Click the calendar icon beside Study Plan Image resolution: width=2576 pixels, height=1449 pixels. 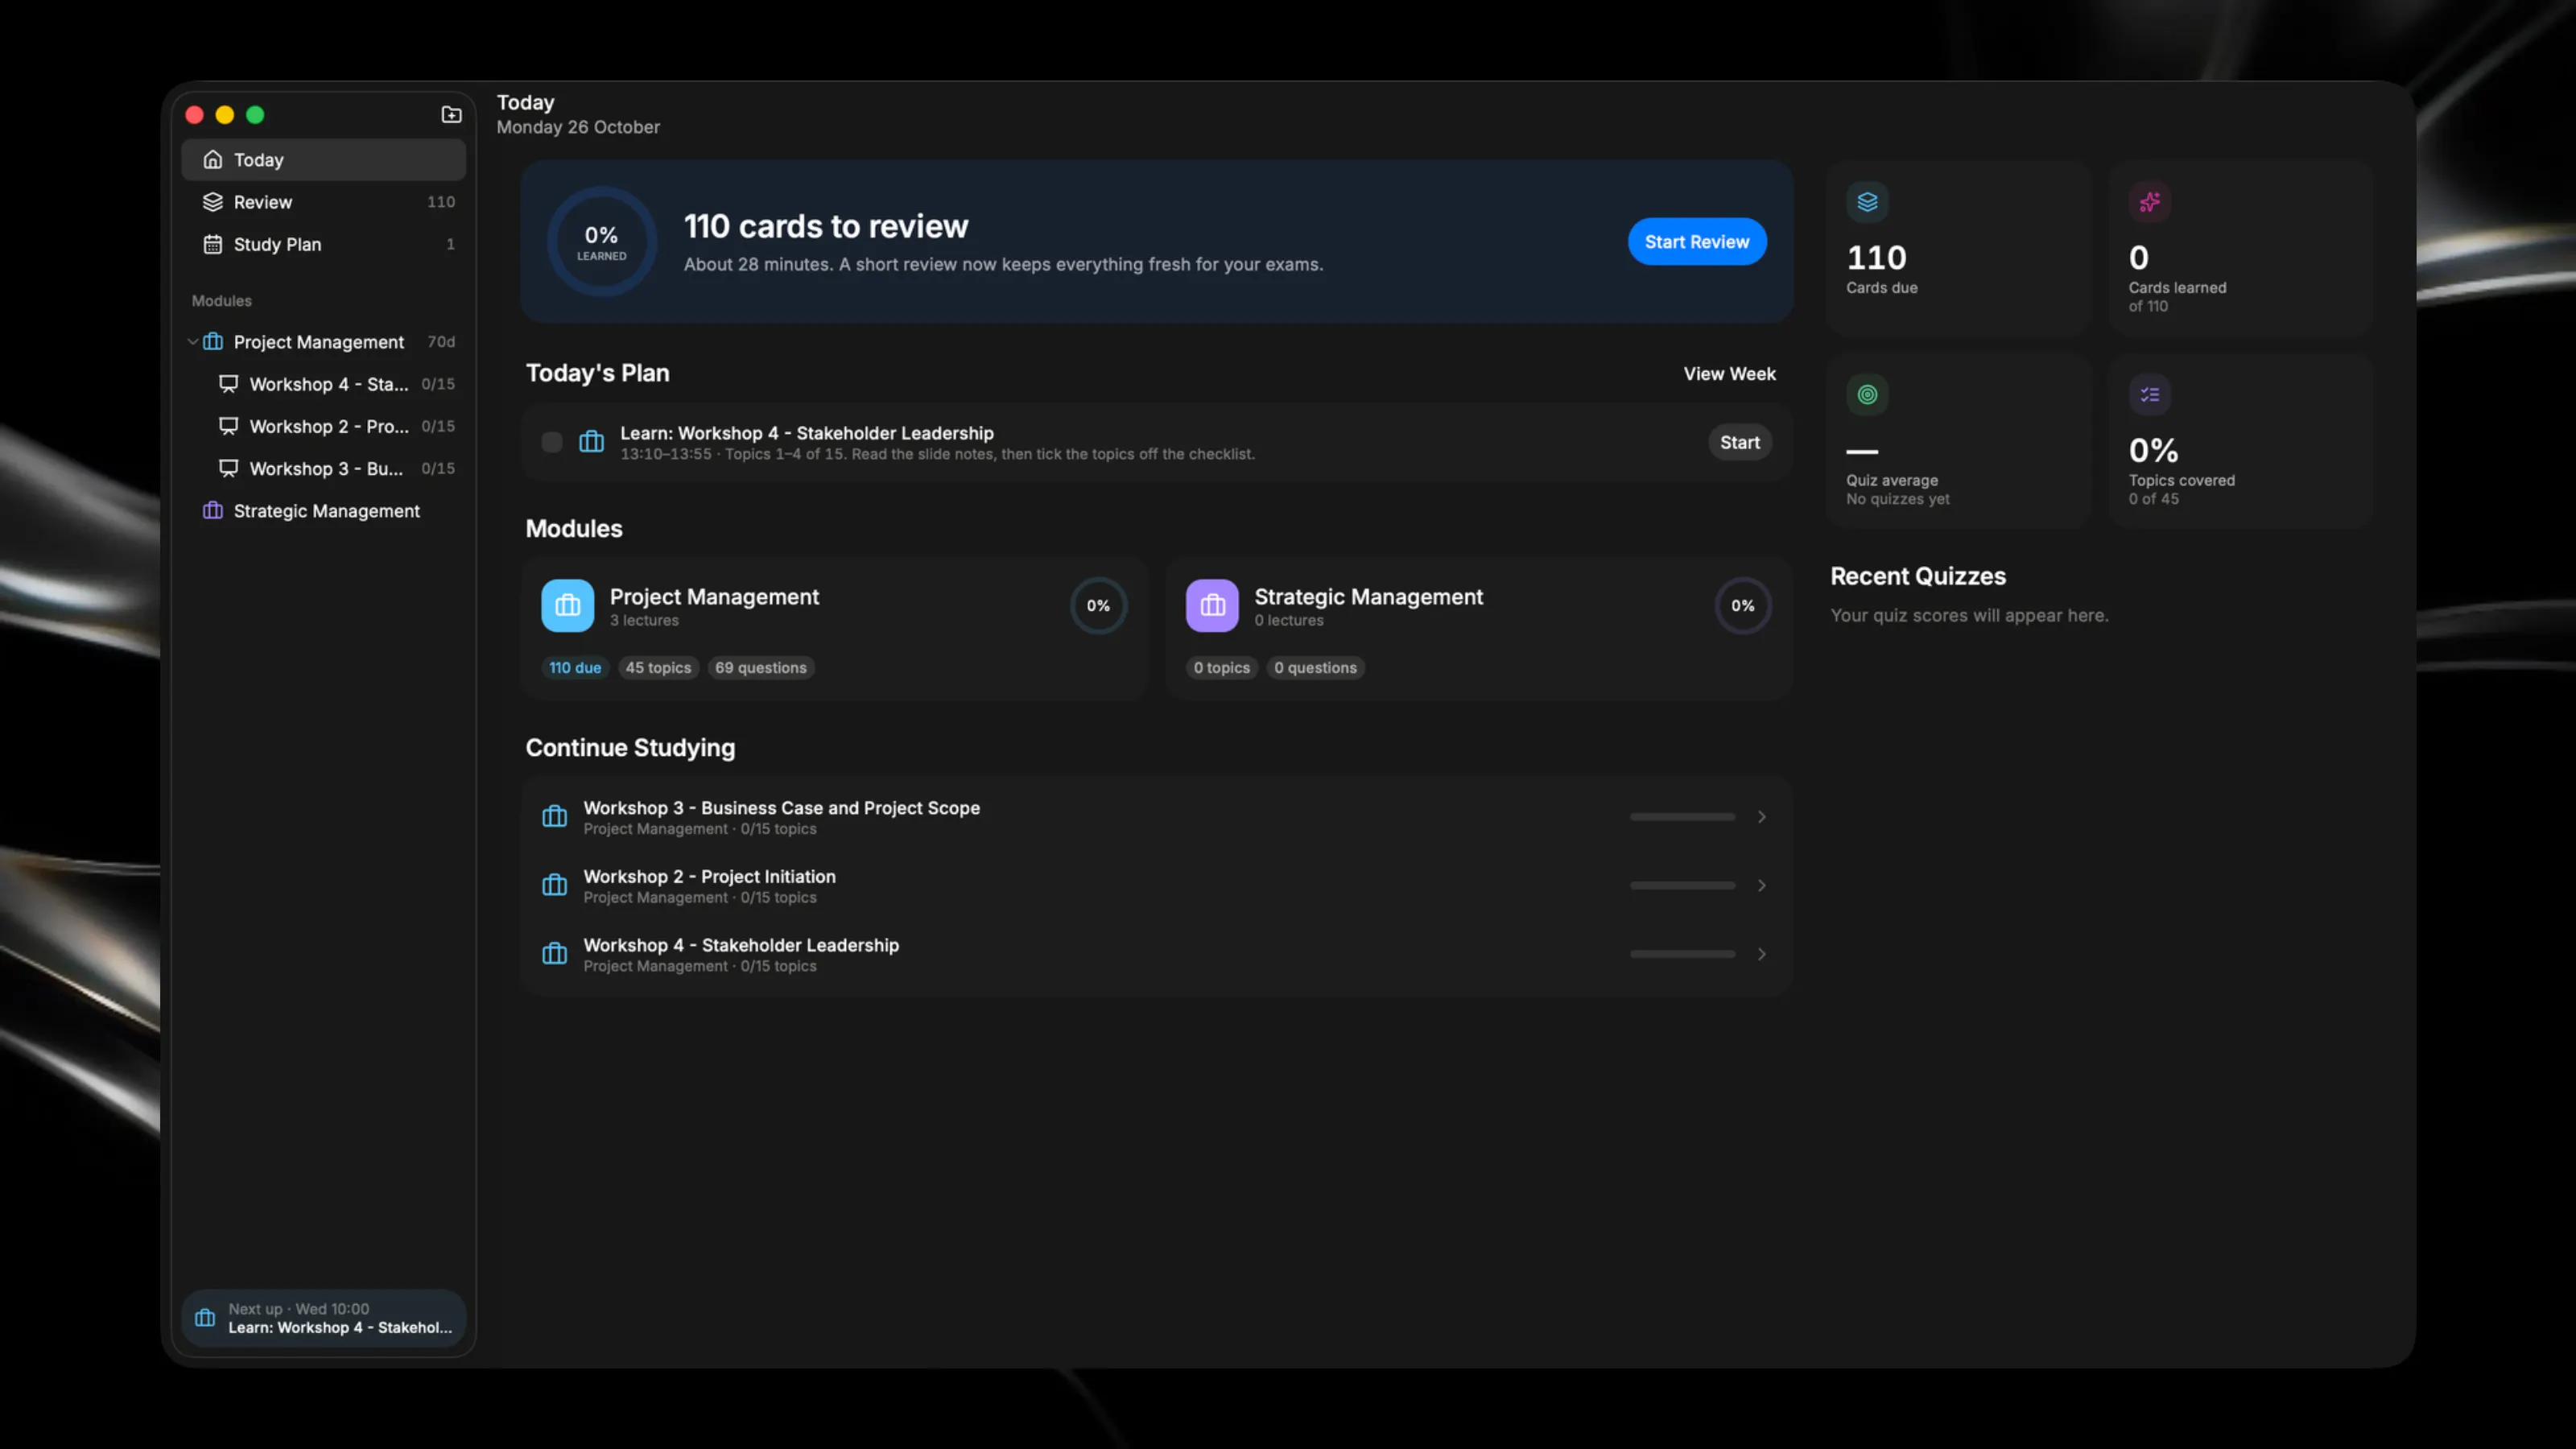pyautogui.click(x=212, y=244)
